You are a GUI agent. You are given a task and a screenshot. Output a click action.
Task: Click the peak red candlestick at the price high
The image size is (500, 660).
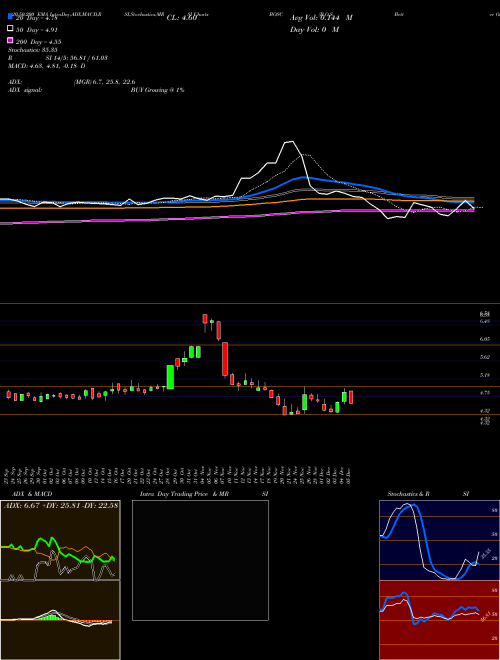click(x=205, y=320)
